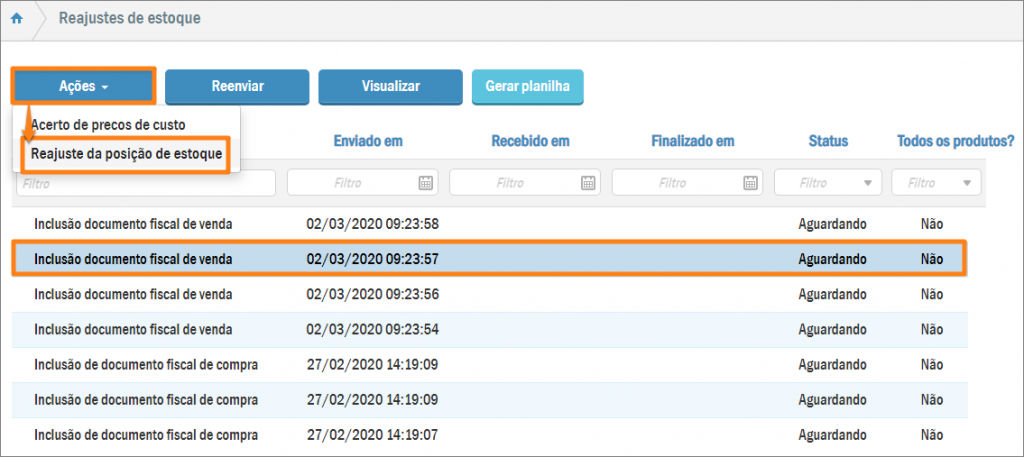Click the Gerar planilha button
Screen dimensions: 1024x457
[x=527, y=87]
